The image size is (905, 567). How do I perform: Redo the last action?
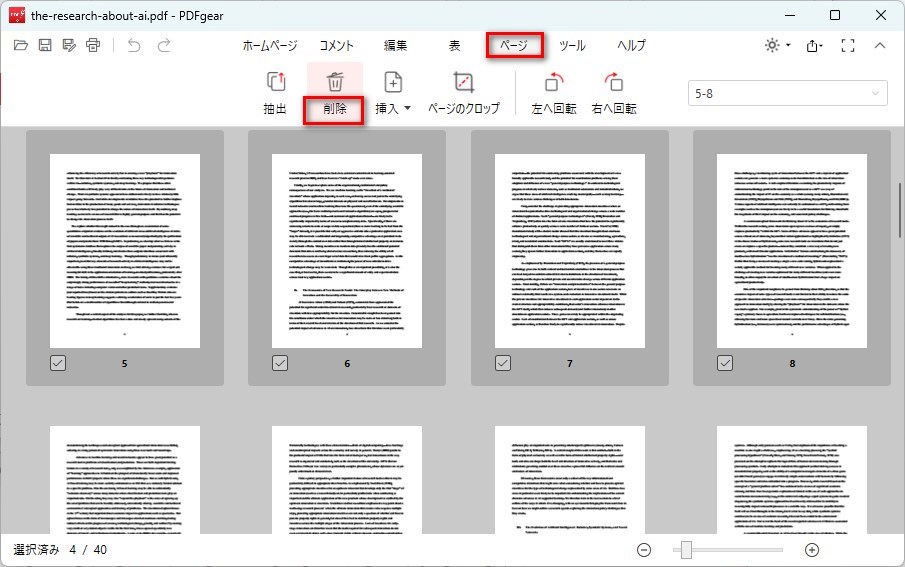(164, 45)
